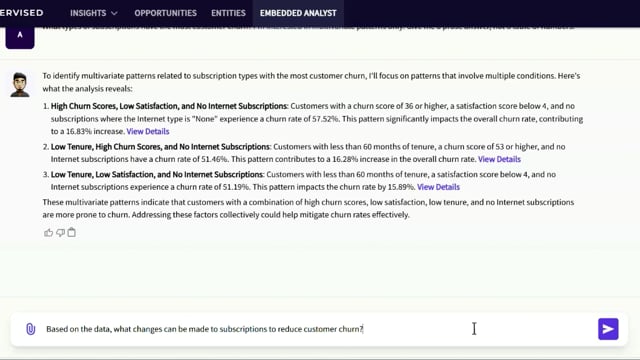Open View Details for the second pattern
This screenshot has width=640, height=360.
(x=499, y=159)
